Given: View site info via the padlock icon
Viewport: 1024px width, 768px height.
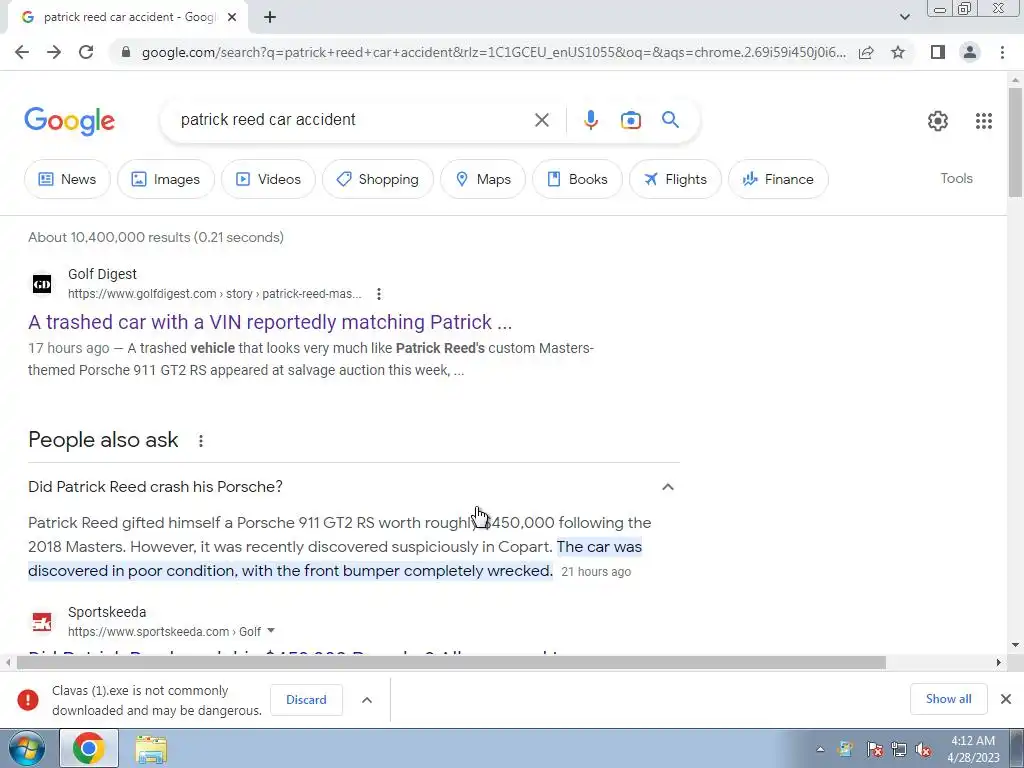Looking at the screenshot, I should (x=126, y=52).
